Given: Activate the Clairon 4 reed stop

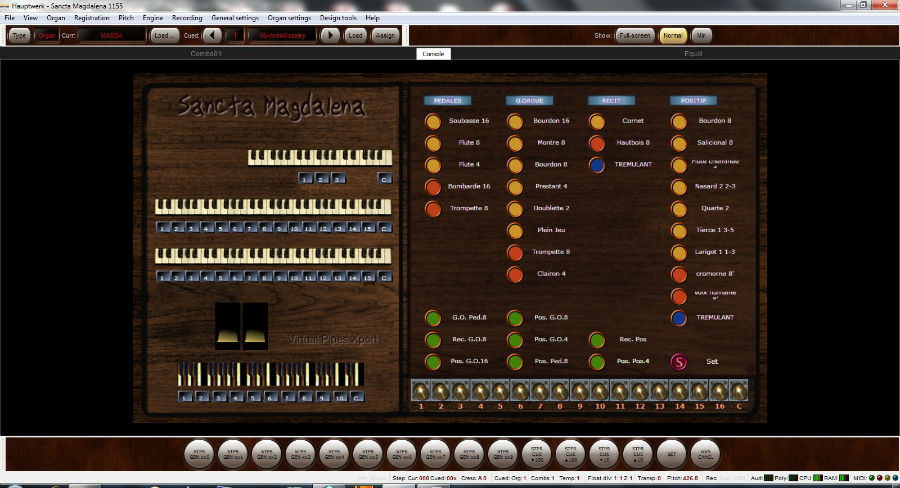Looking at the screenshot, I should click(515, 274).
